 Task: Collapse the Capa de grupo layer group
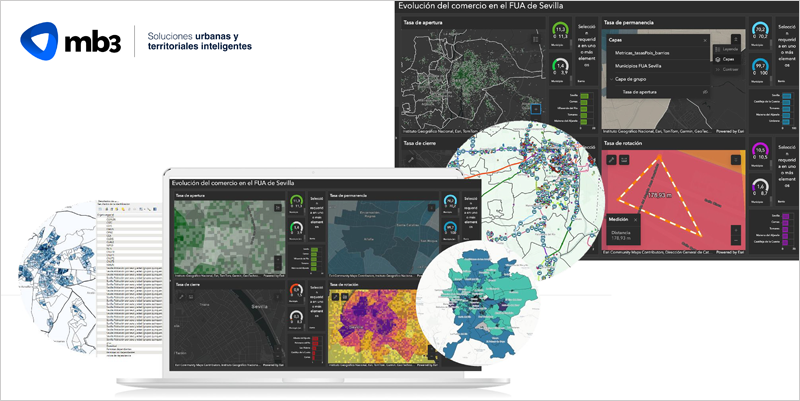(x=611, y=78)
